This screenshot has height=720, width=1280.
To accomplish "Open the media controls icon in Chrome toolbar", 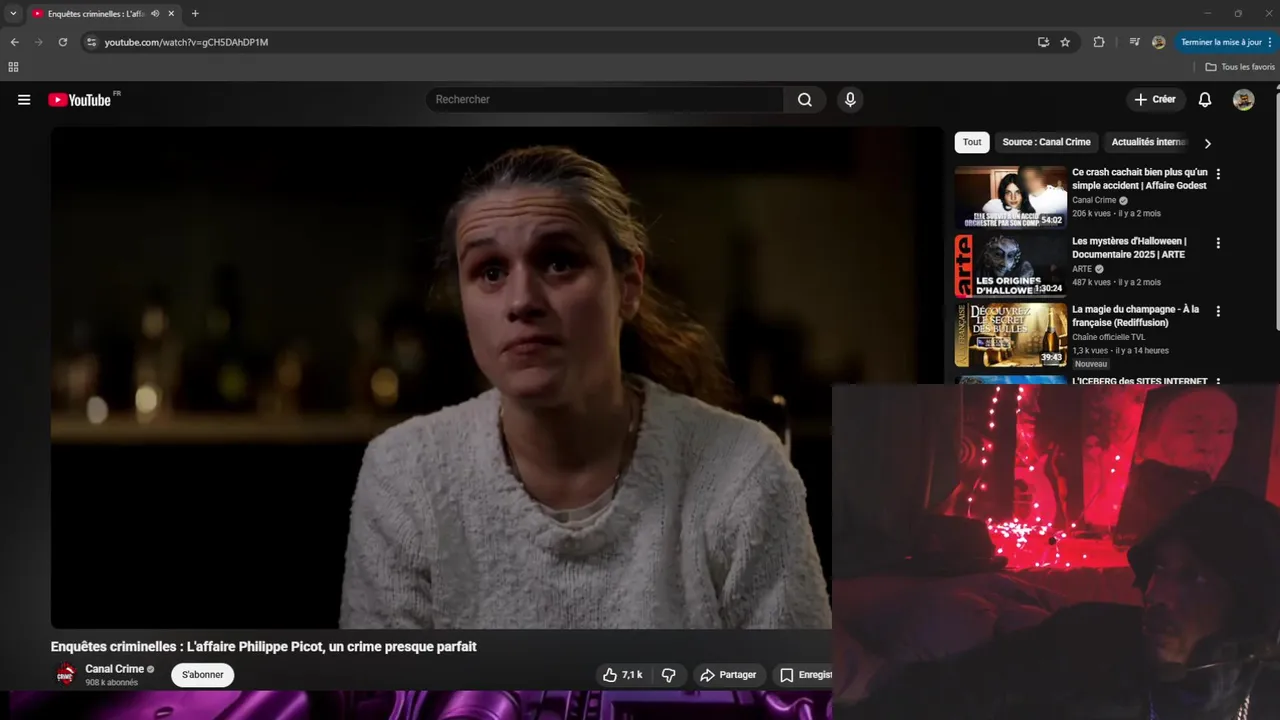I will click(1134, 42).
